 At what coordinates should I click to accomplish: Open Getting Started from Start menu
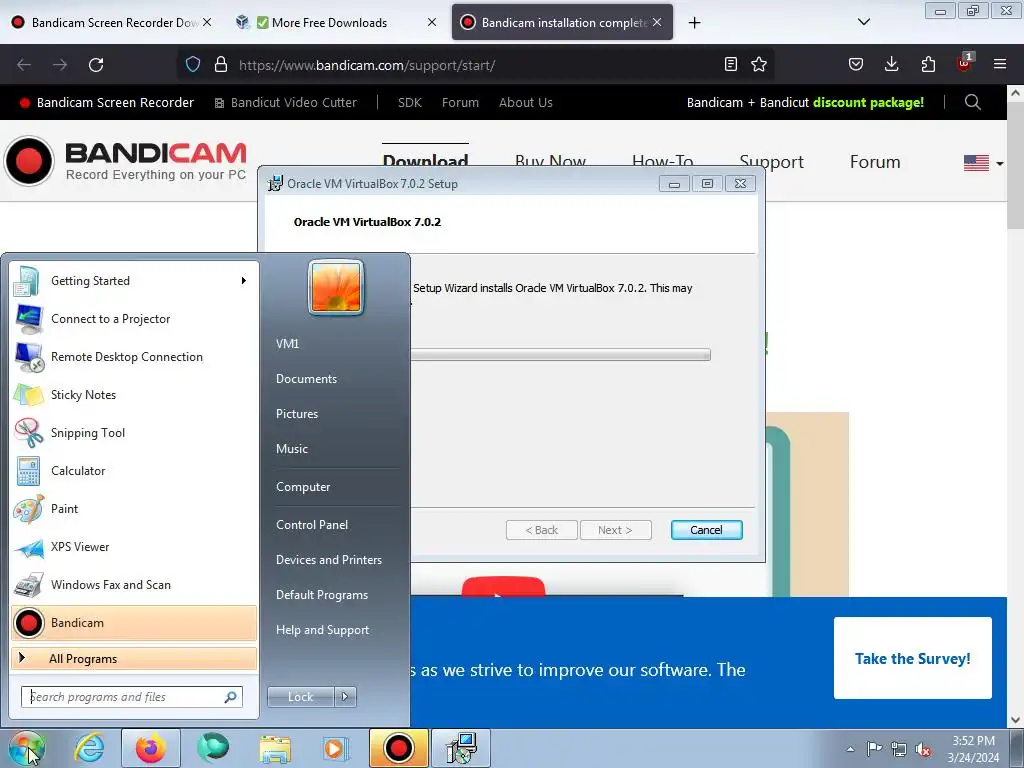pos(134,281)
